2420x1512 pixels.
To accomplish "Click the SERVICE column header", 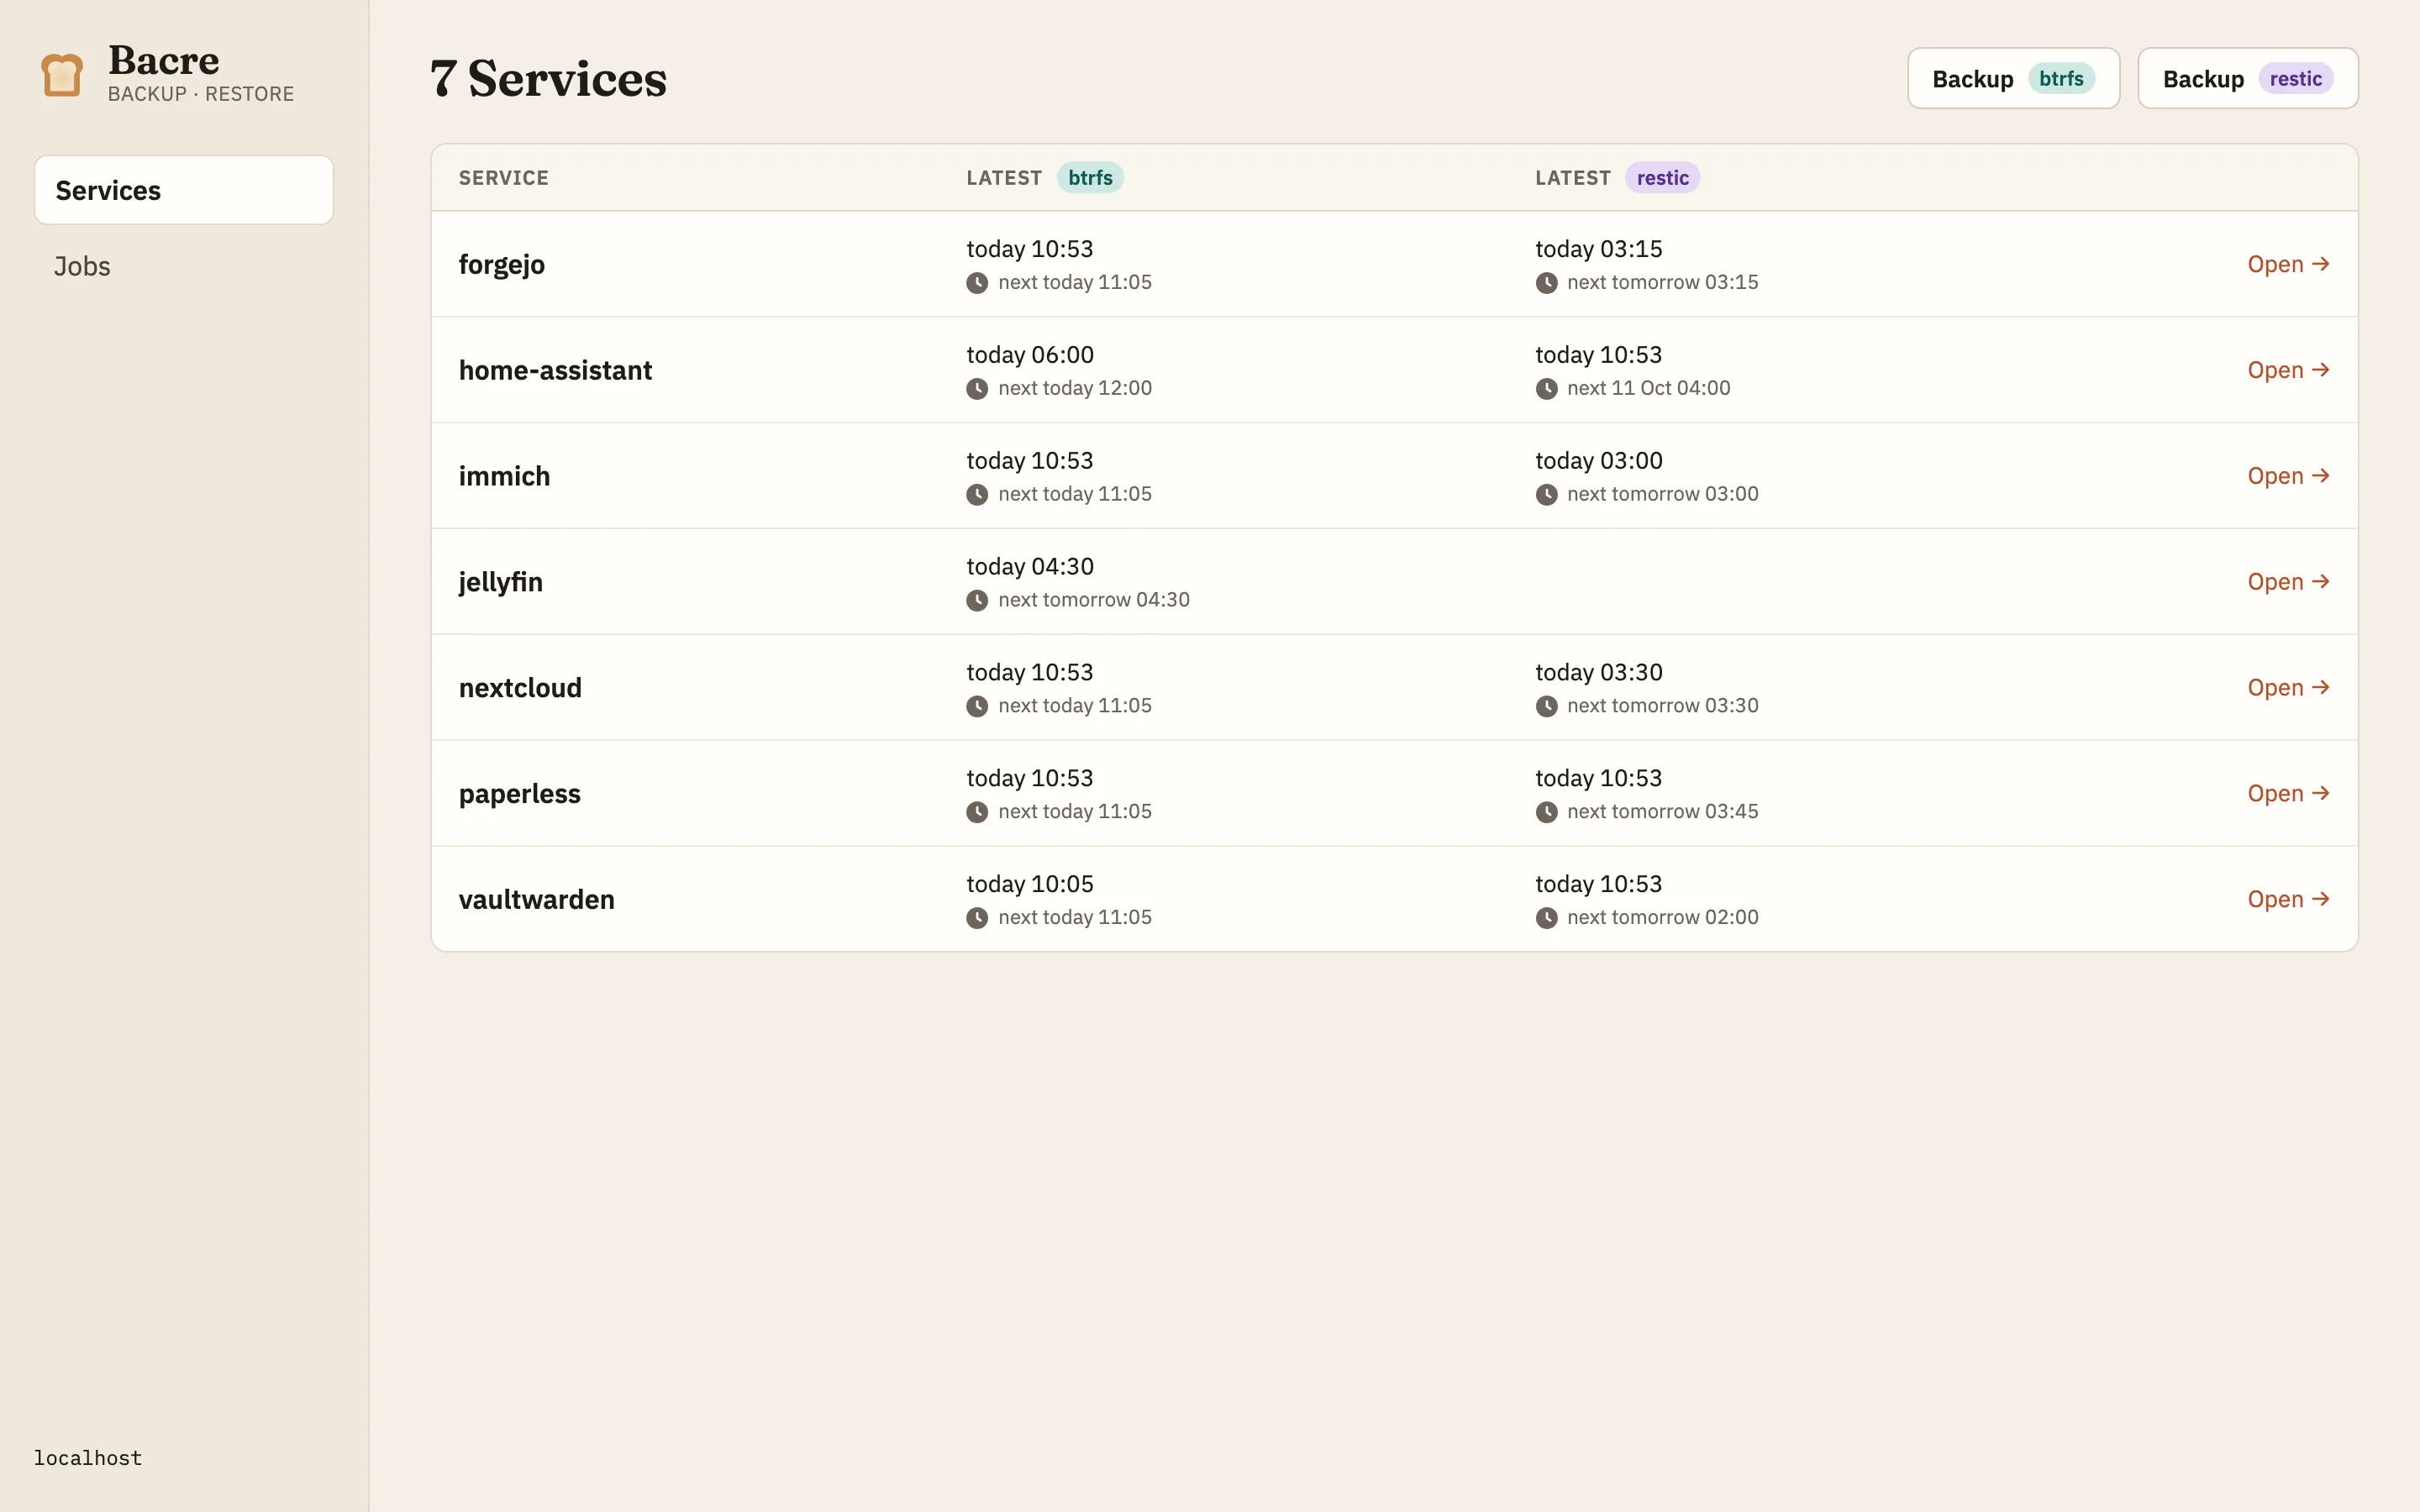I will [504, 178].
